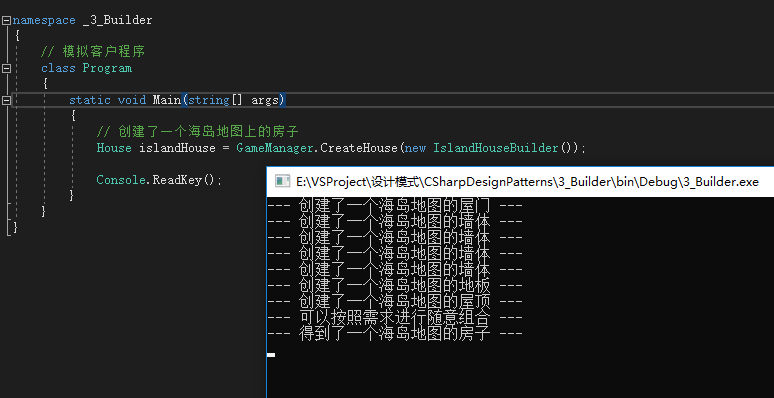The width and height of the screenshot is (774, 398).
Task: Click the 3_Builder.exe console title text
Action: click(527, 182)
